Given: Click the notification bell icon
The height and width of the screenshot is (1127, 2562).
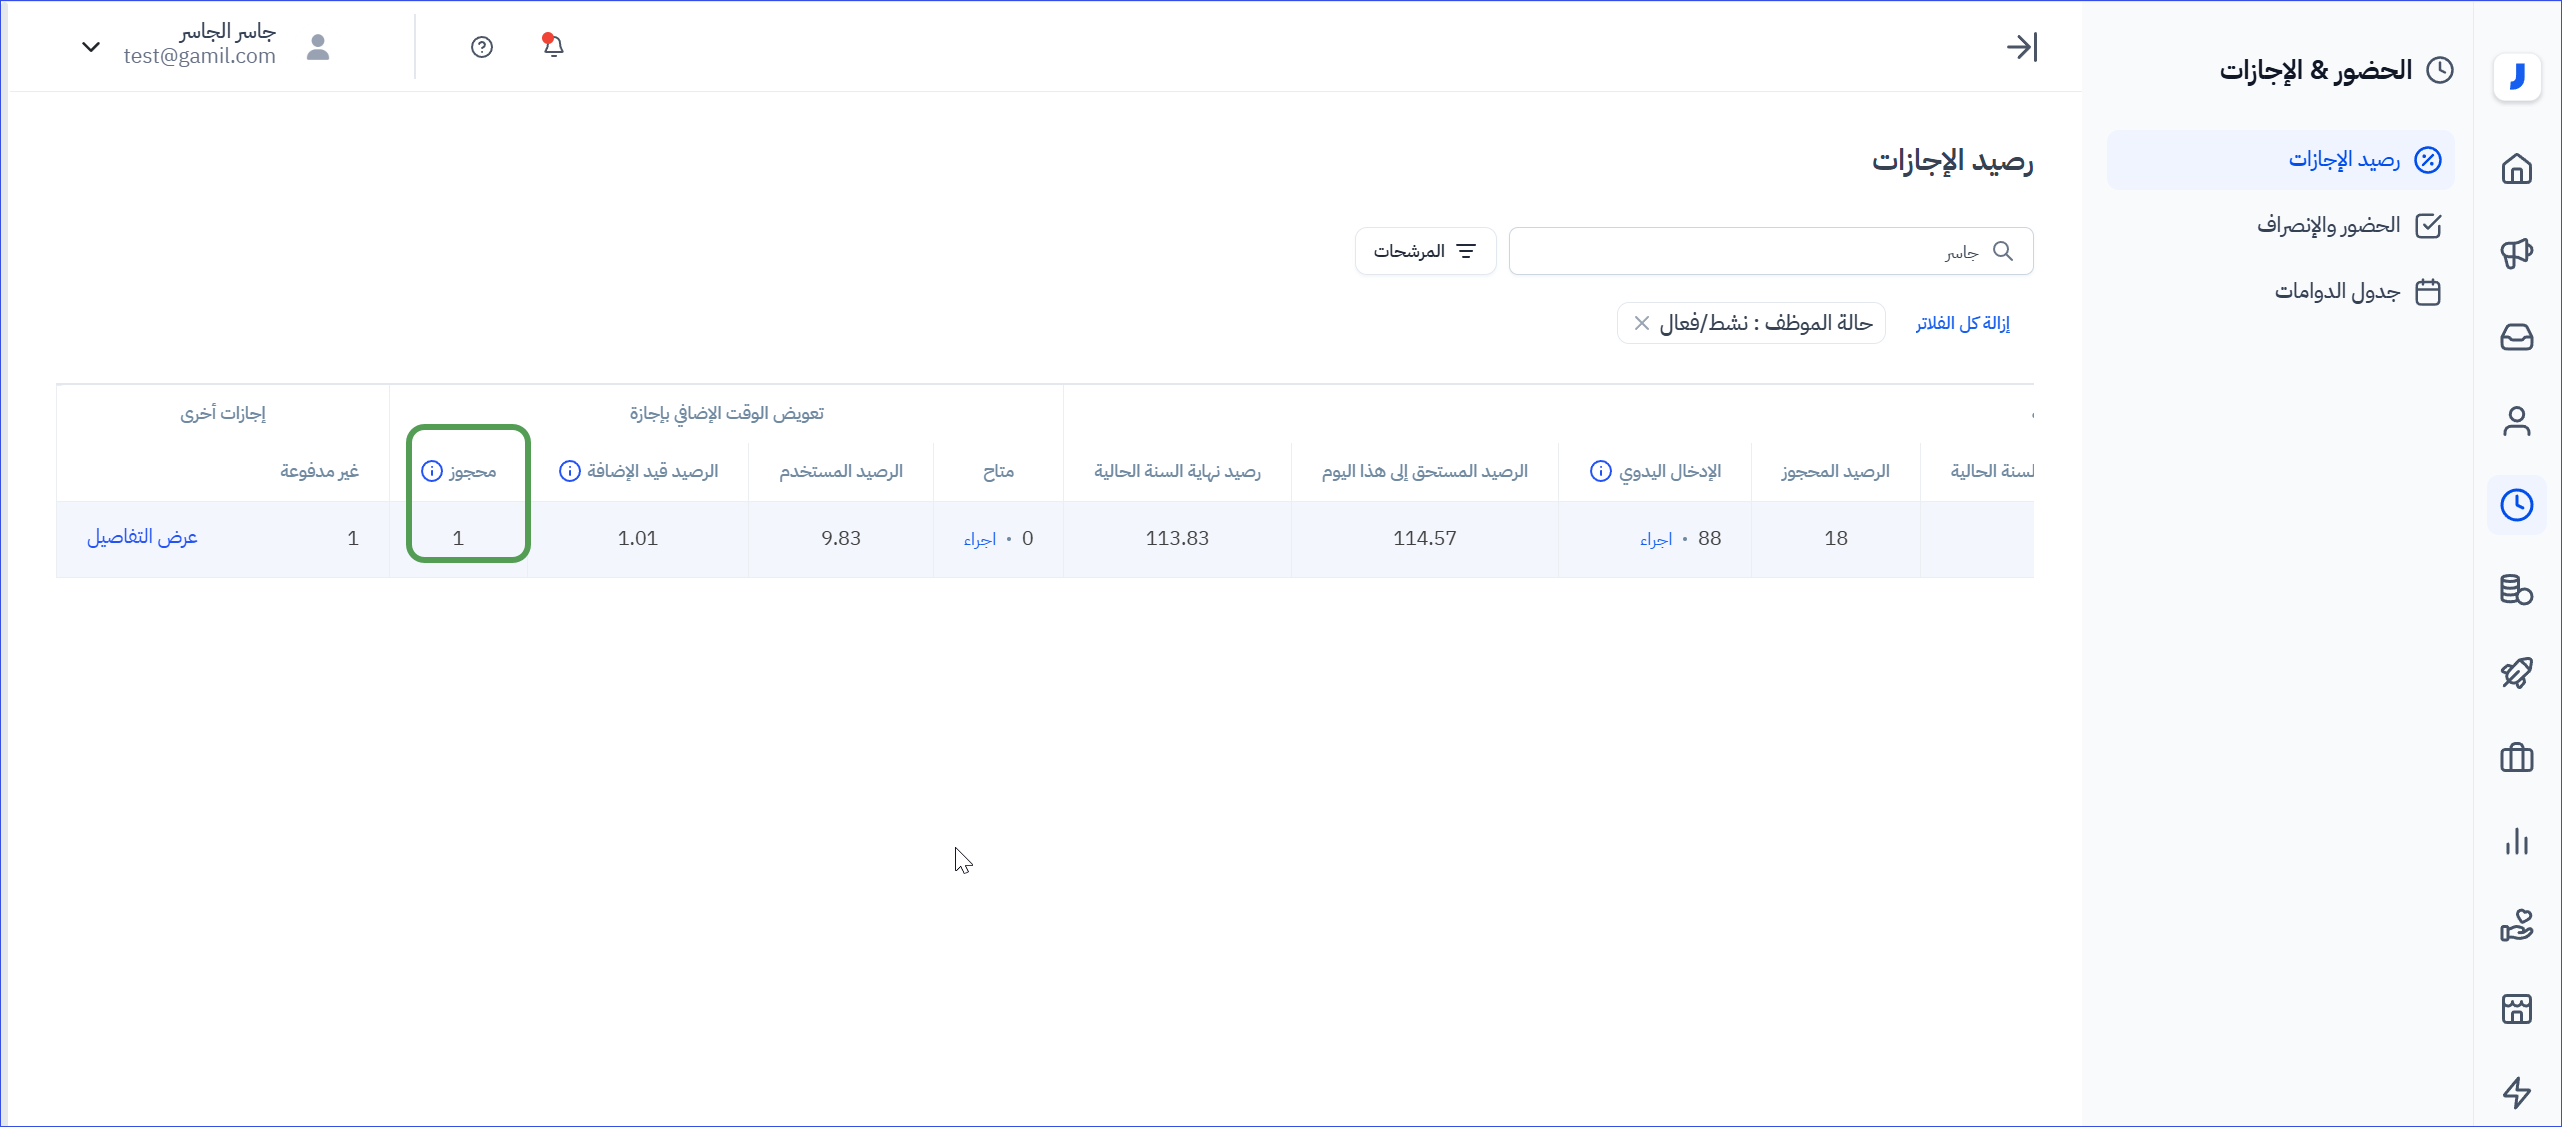Looking at the screenshot, I should click(x=553, y=46).
